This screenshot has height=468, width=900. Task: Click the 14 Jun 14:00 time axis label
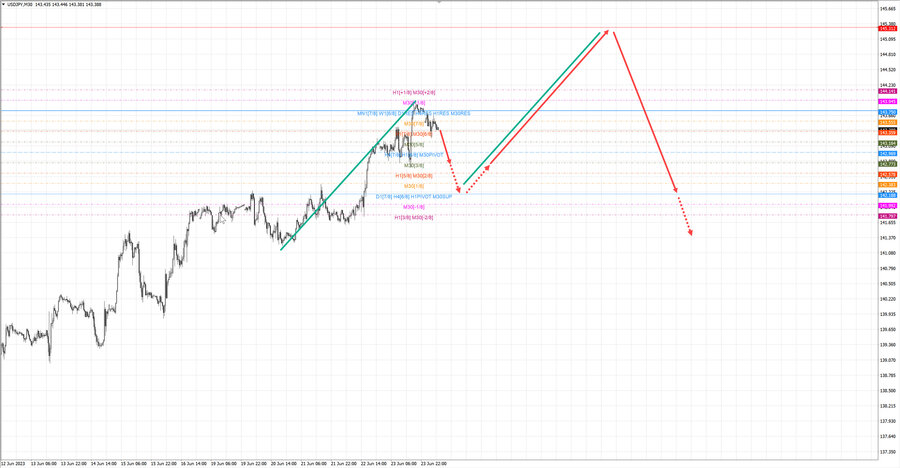(x=104, y=463)
